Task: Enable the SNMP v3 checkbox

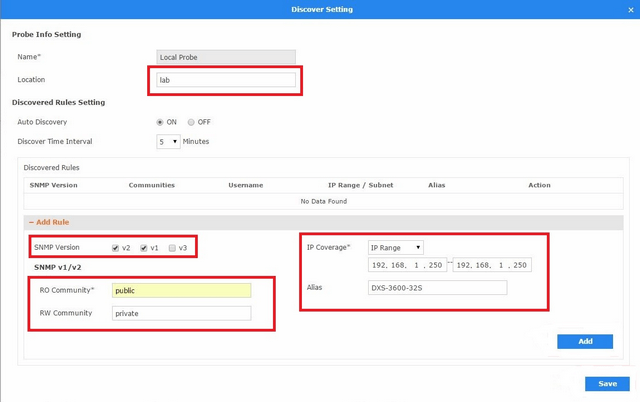Action: [x=173, y=248]
